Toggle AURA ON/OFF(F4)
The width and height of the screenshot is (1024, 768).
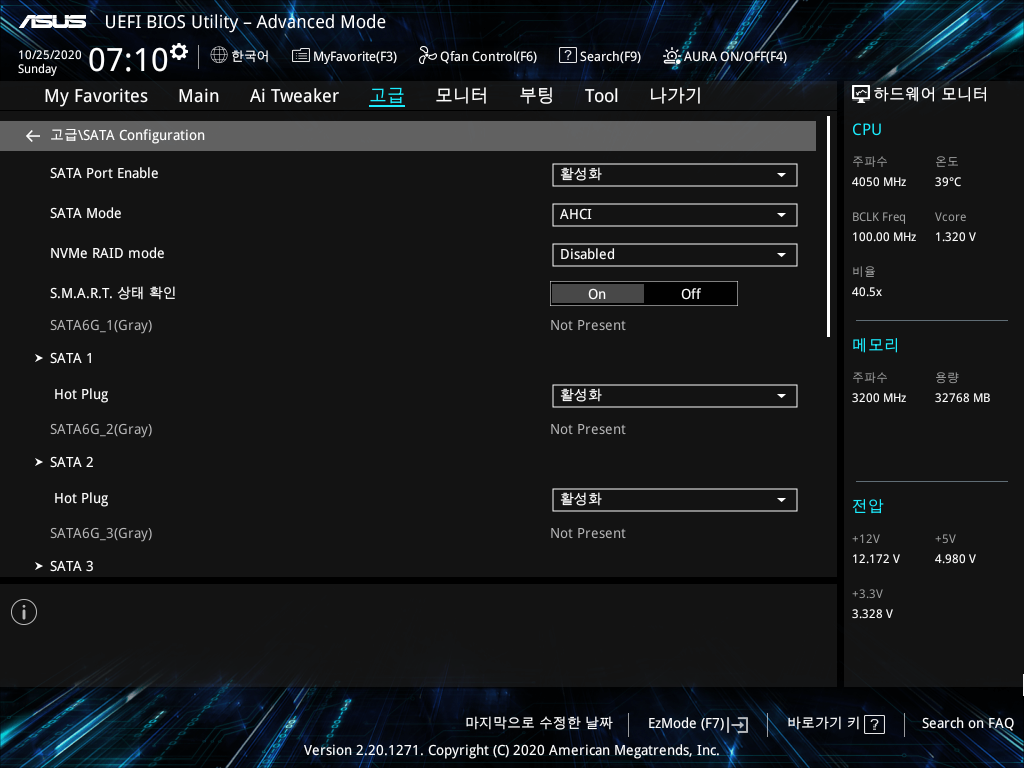point(724,56)
